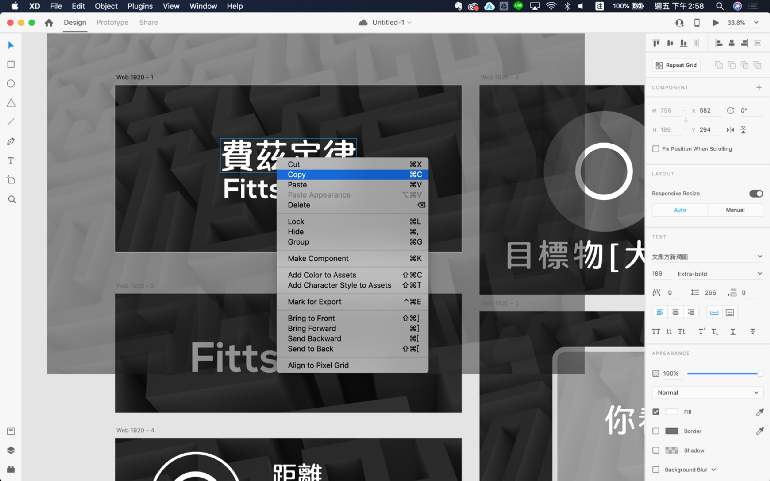770x481 pixels.
Task: Align selection to horizontal center
Action: coord(732,43)
